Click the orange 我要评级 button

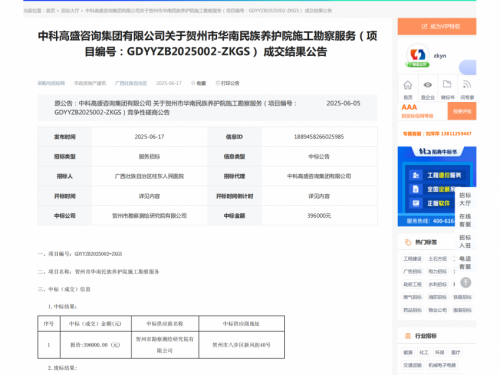(x=462, y=111)
